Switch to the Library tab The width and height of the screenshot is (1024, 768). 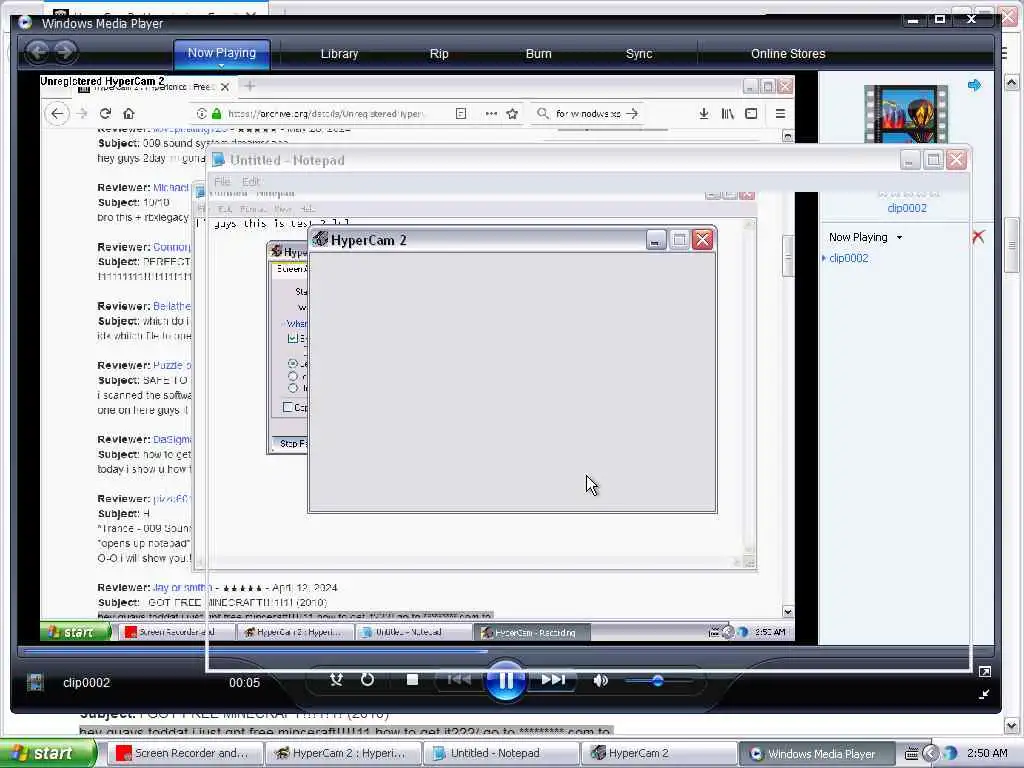(339, 54)
